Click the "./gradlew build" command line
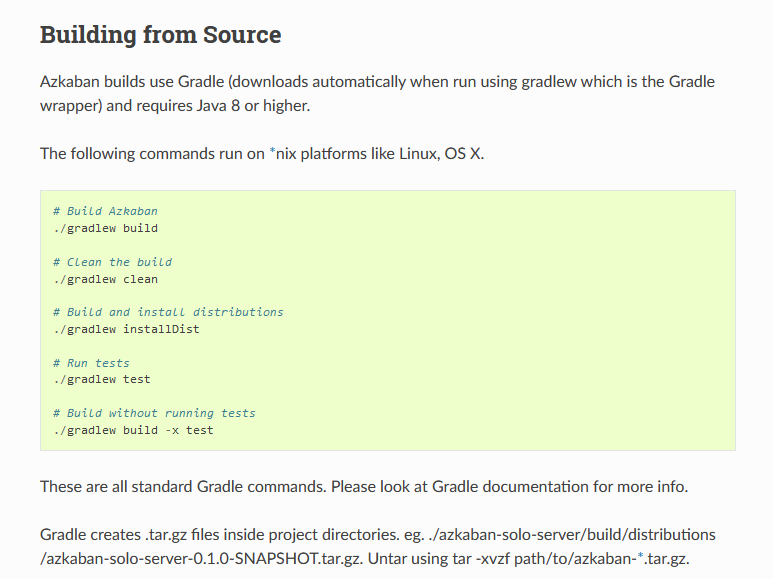The height and width of the screenshot is (579, 774). point(106,228)
